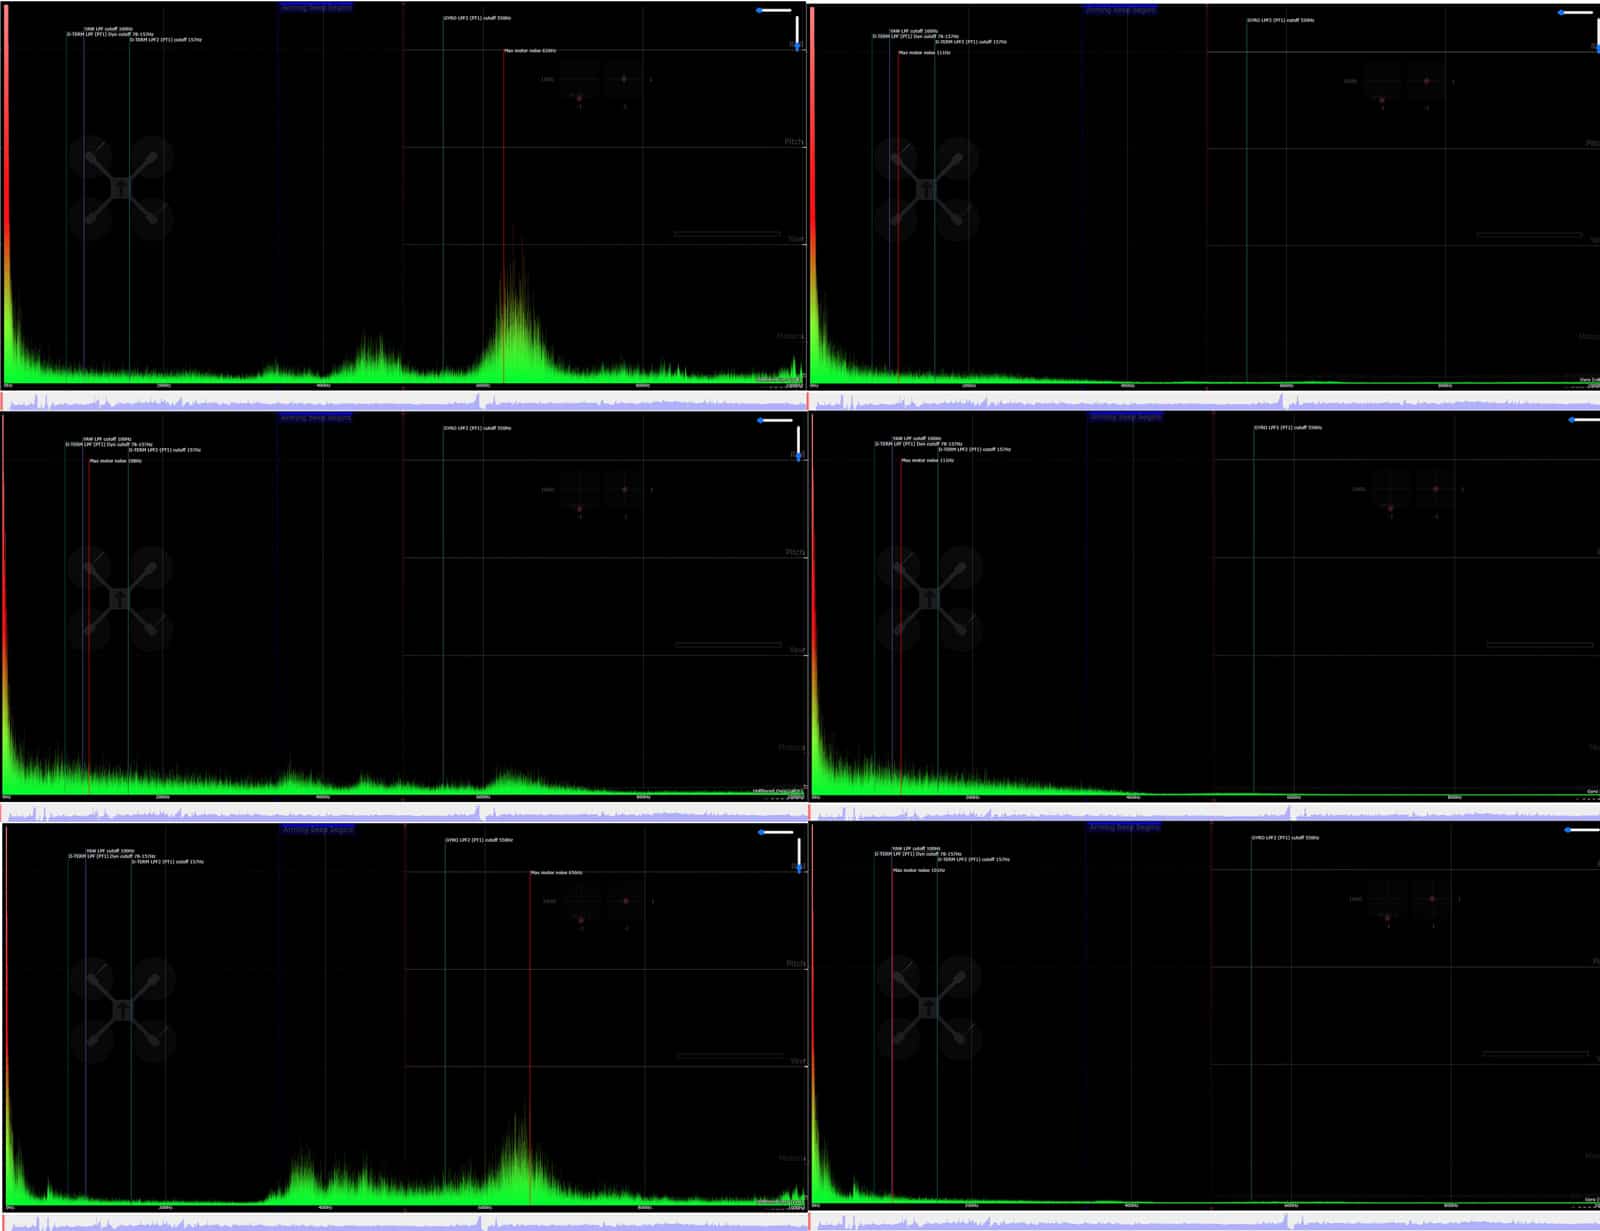This screenshot has width=1600, height=1231.
Task: Click timeline seek bar below 626Hz spectrum
Action: (x=403, y=401)
